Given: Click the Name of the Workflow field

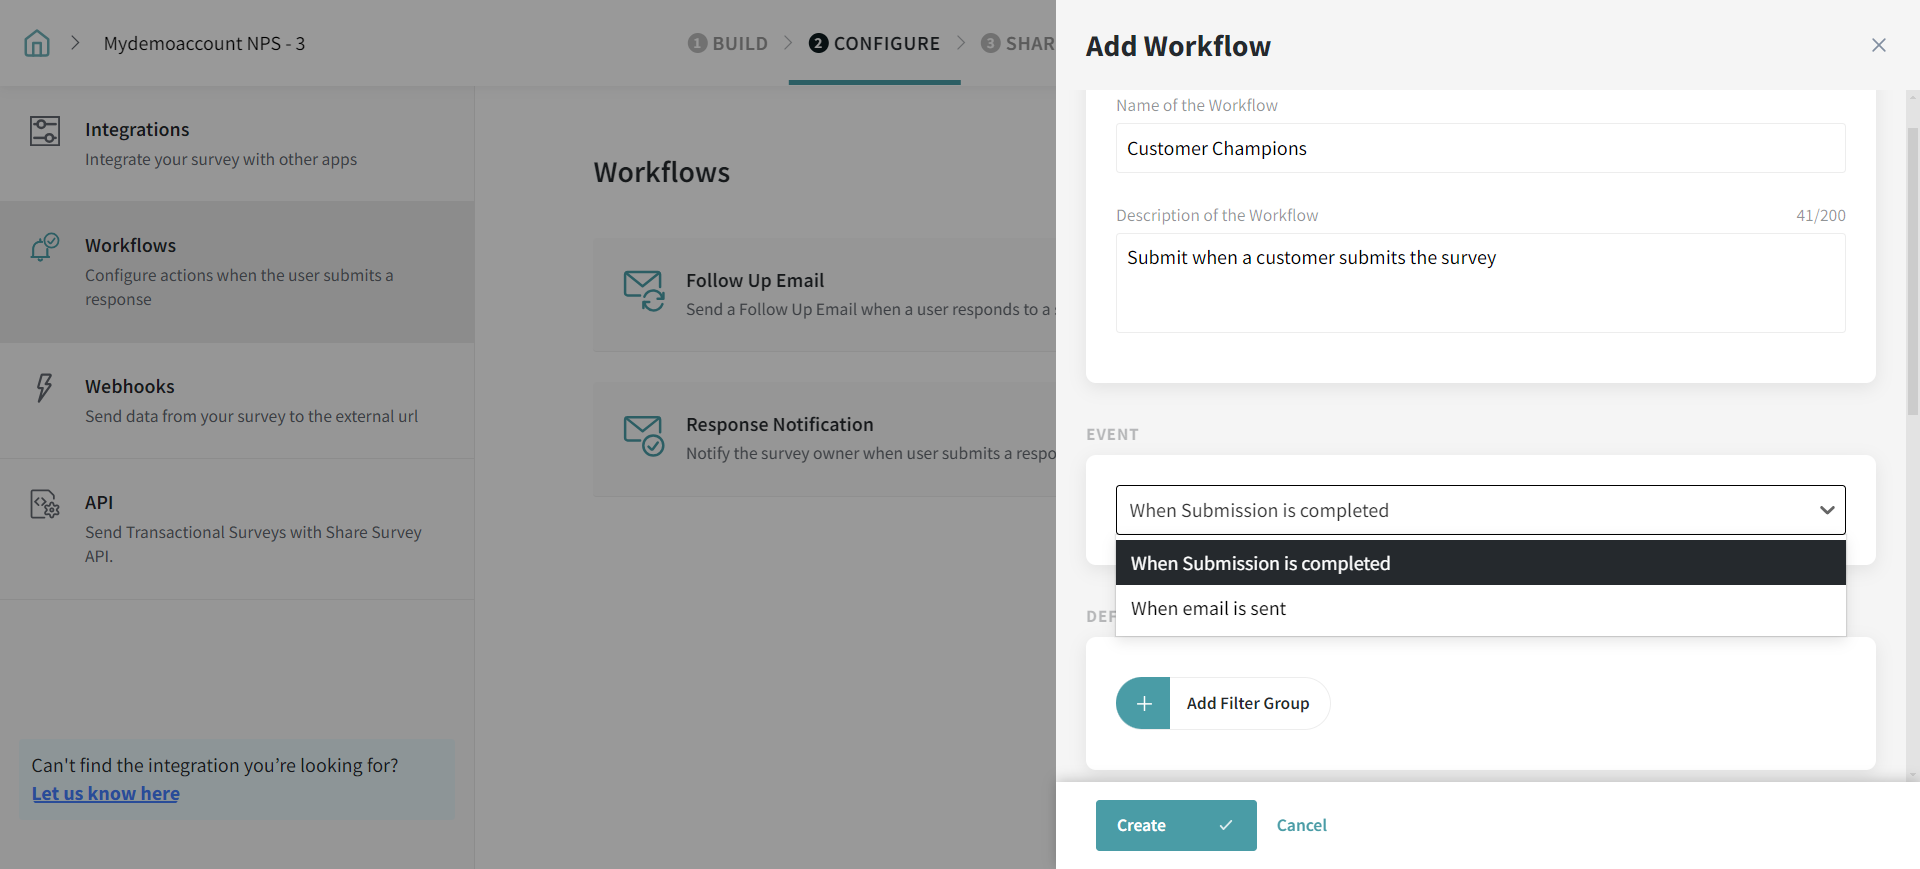Looking at the screenshot, I should tap(1480, 148).
